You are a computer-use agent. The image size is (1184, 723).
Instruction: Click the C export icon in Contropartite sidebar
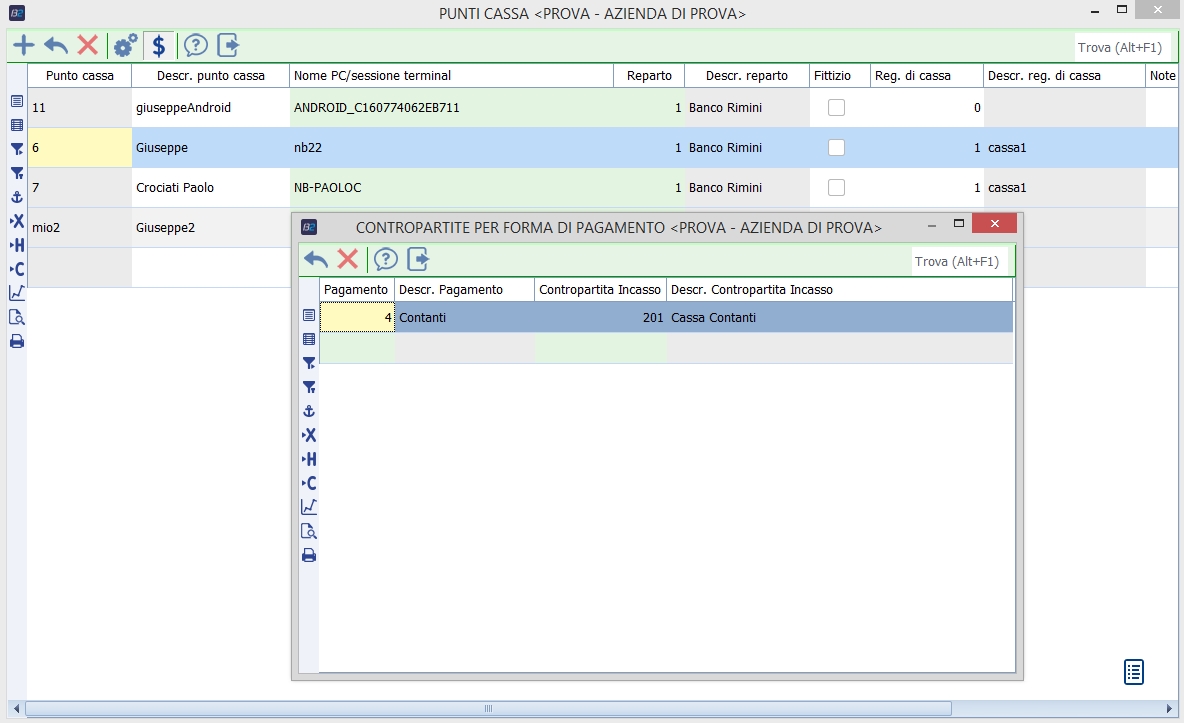point(309,484)
